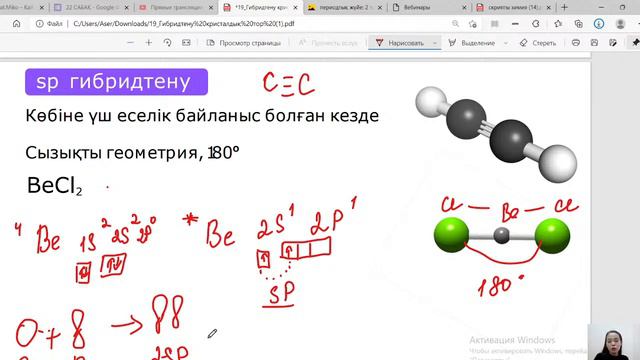The width and height of the screenshot is (640, 360).
Task: Click the circular extension icon left of the favorites star
Action: point(536,24)
